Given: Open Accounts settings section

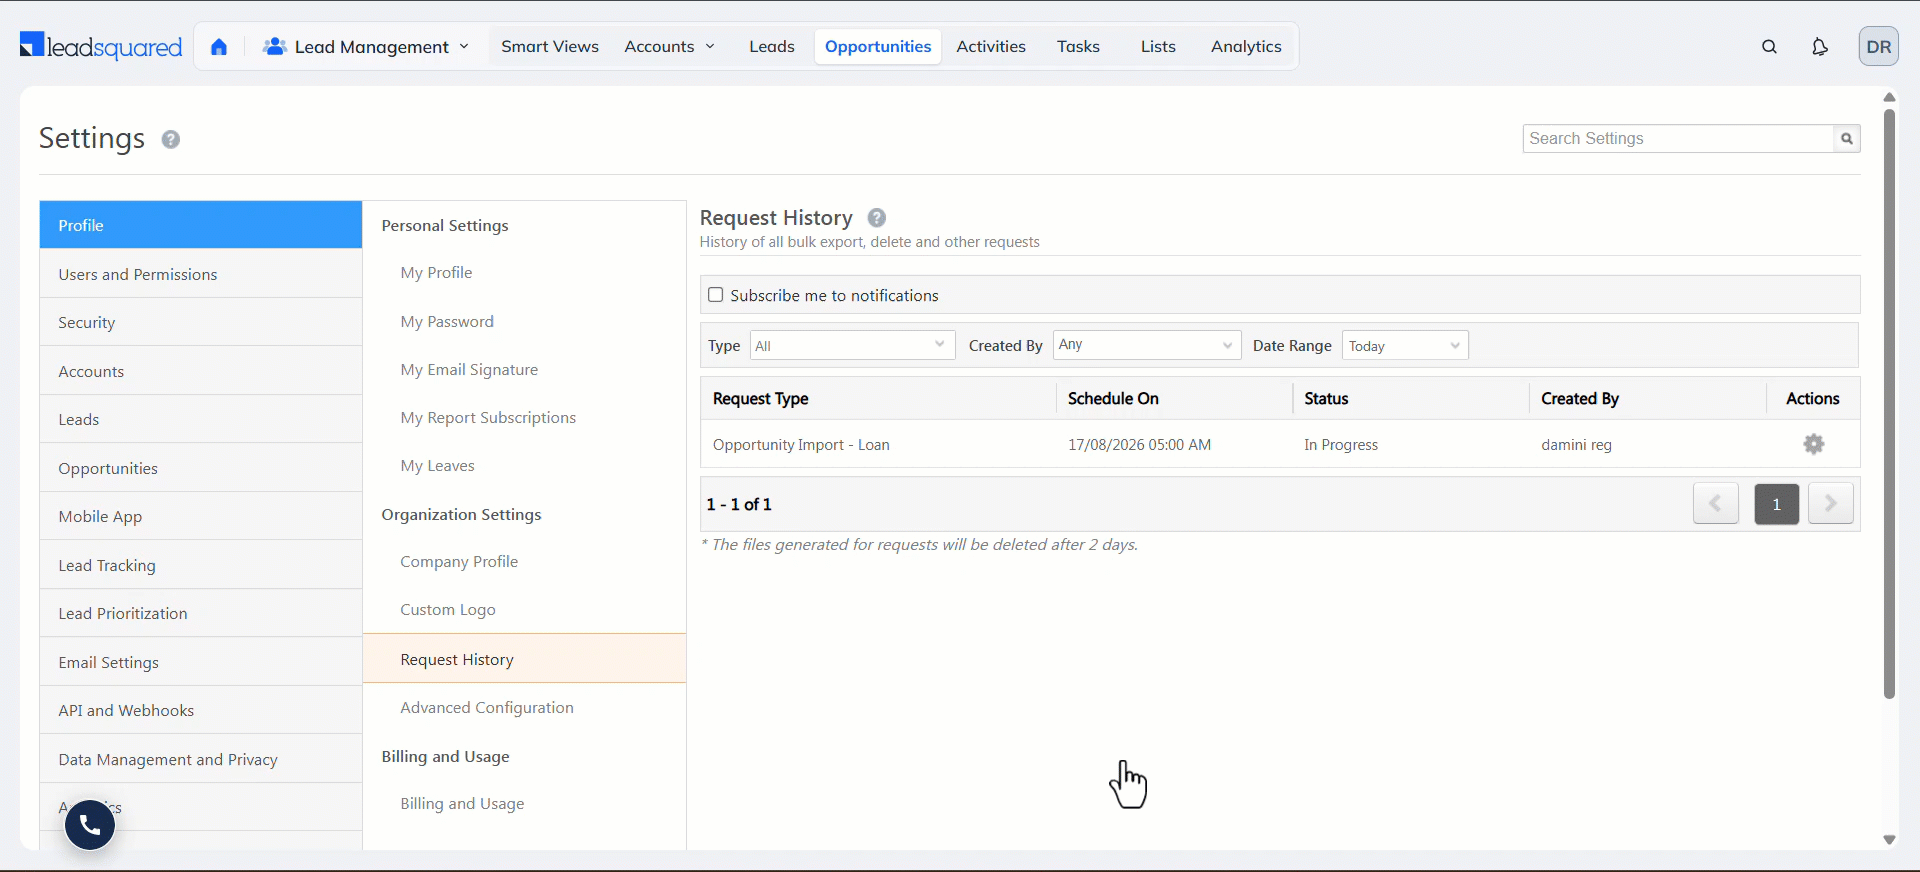Looking at the screenshot, I should pos(201,371).
